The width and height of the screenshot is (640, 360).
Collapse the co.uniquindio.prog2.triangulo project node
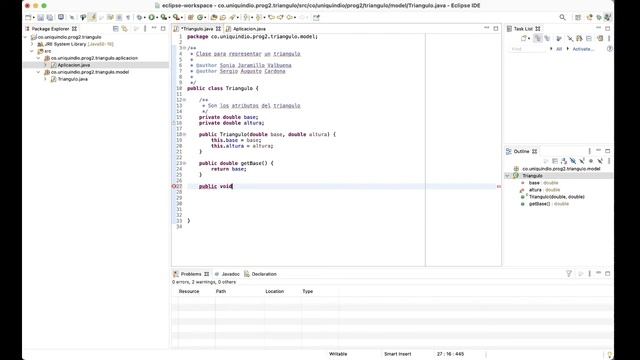click(x=25, y=37)
